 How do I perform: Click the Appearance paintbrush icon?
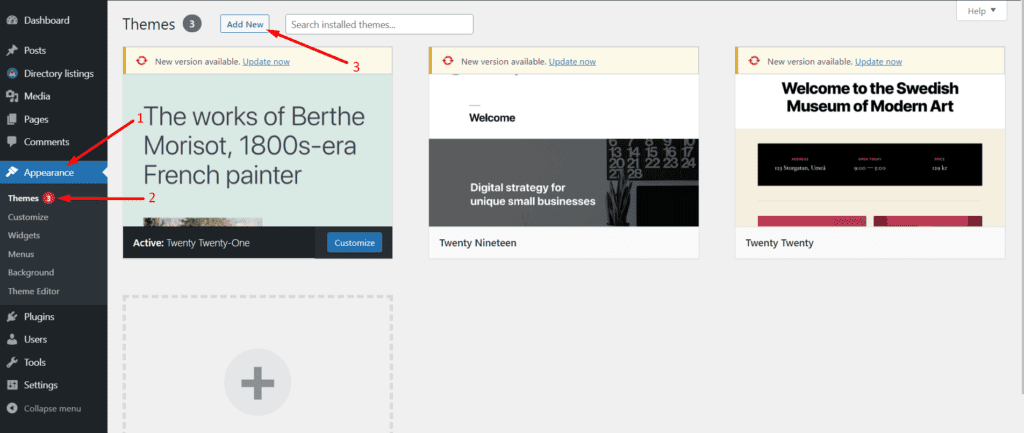pyautogui.click(x=12, y=172)
